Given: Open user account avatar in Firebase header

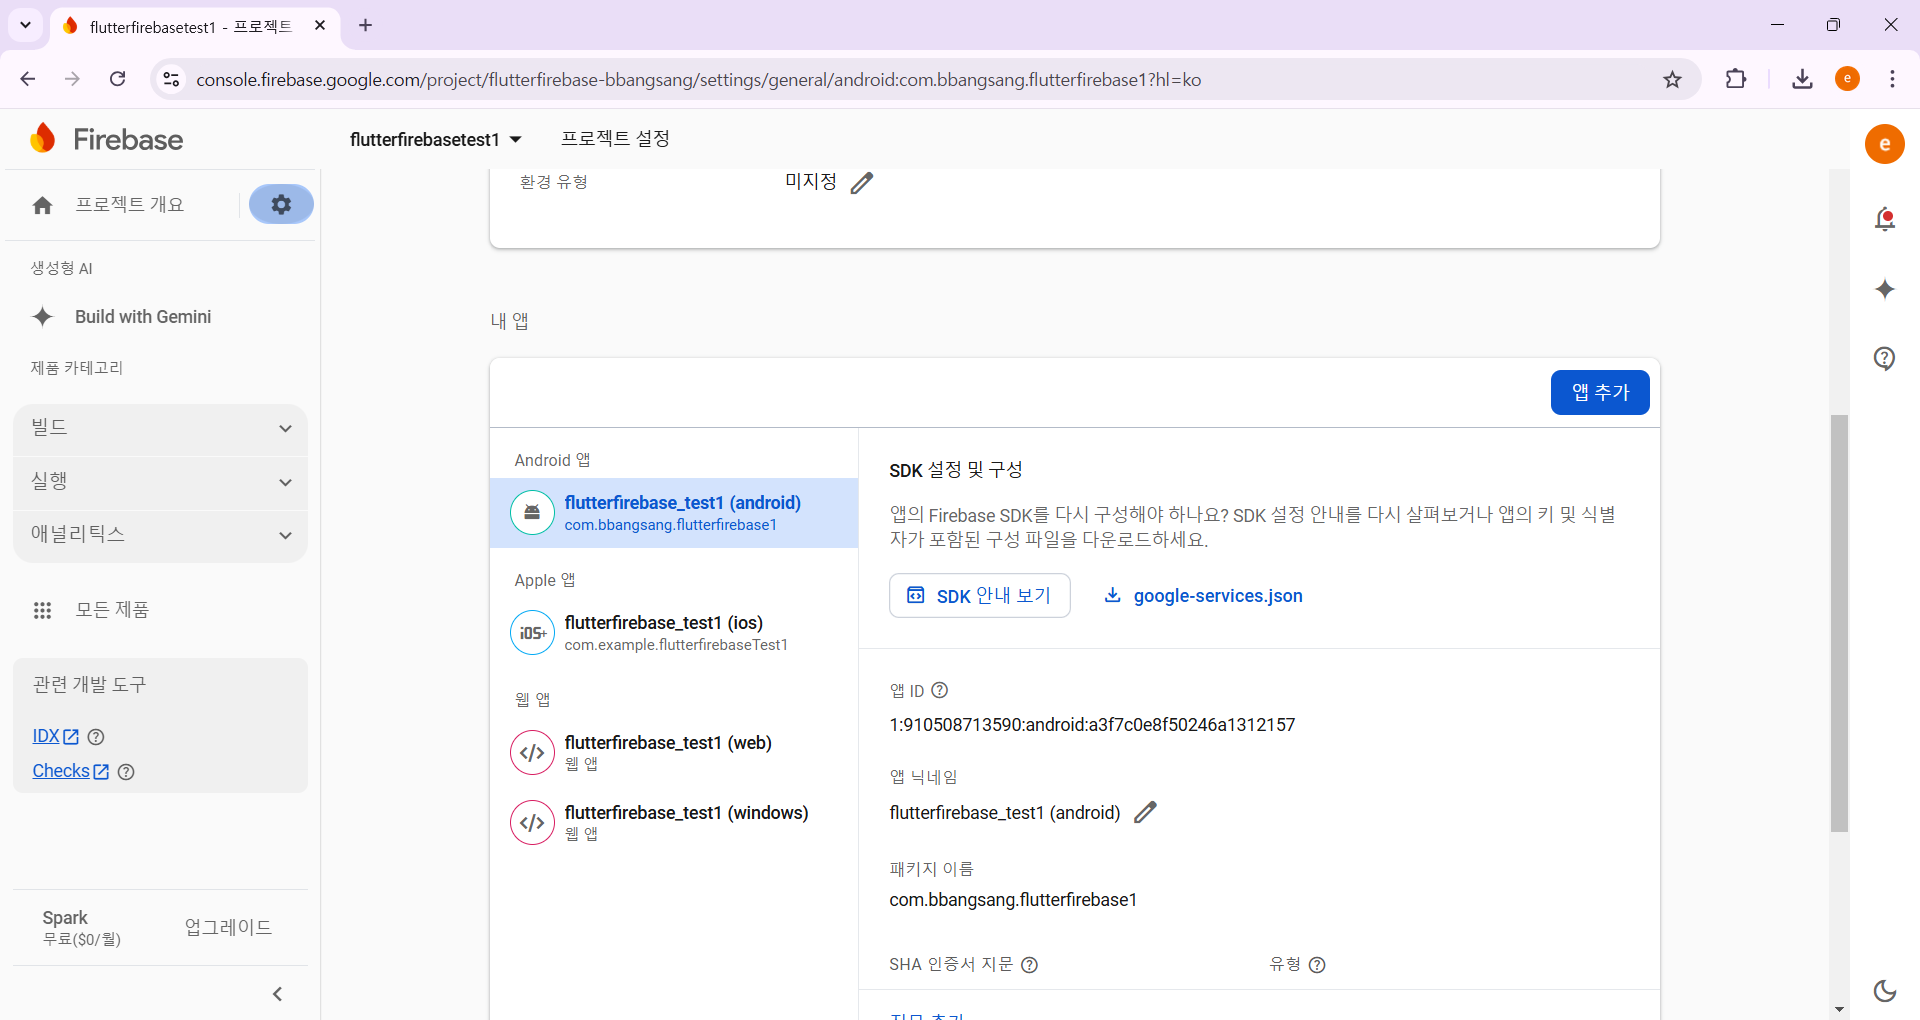Looking at the screenshot, I should pyautogui.click(x=1885, y=144).
